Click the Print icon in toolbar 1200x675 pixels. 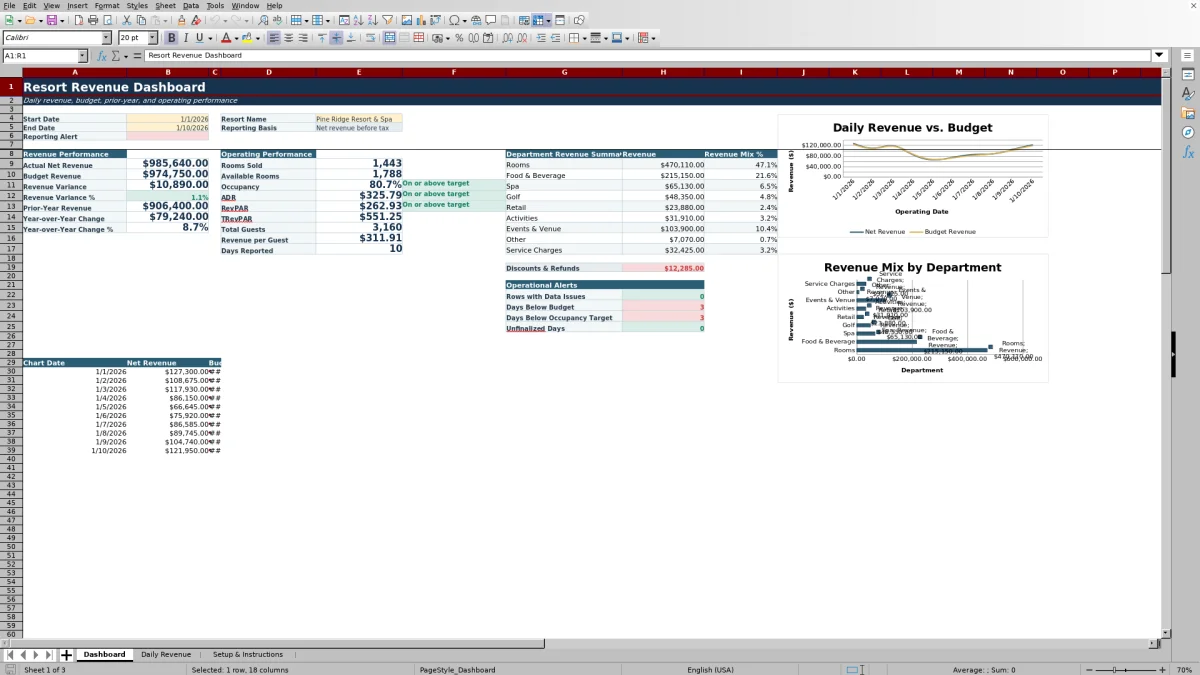[93, 20]
